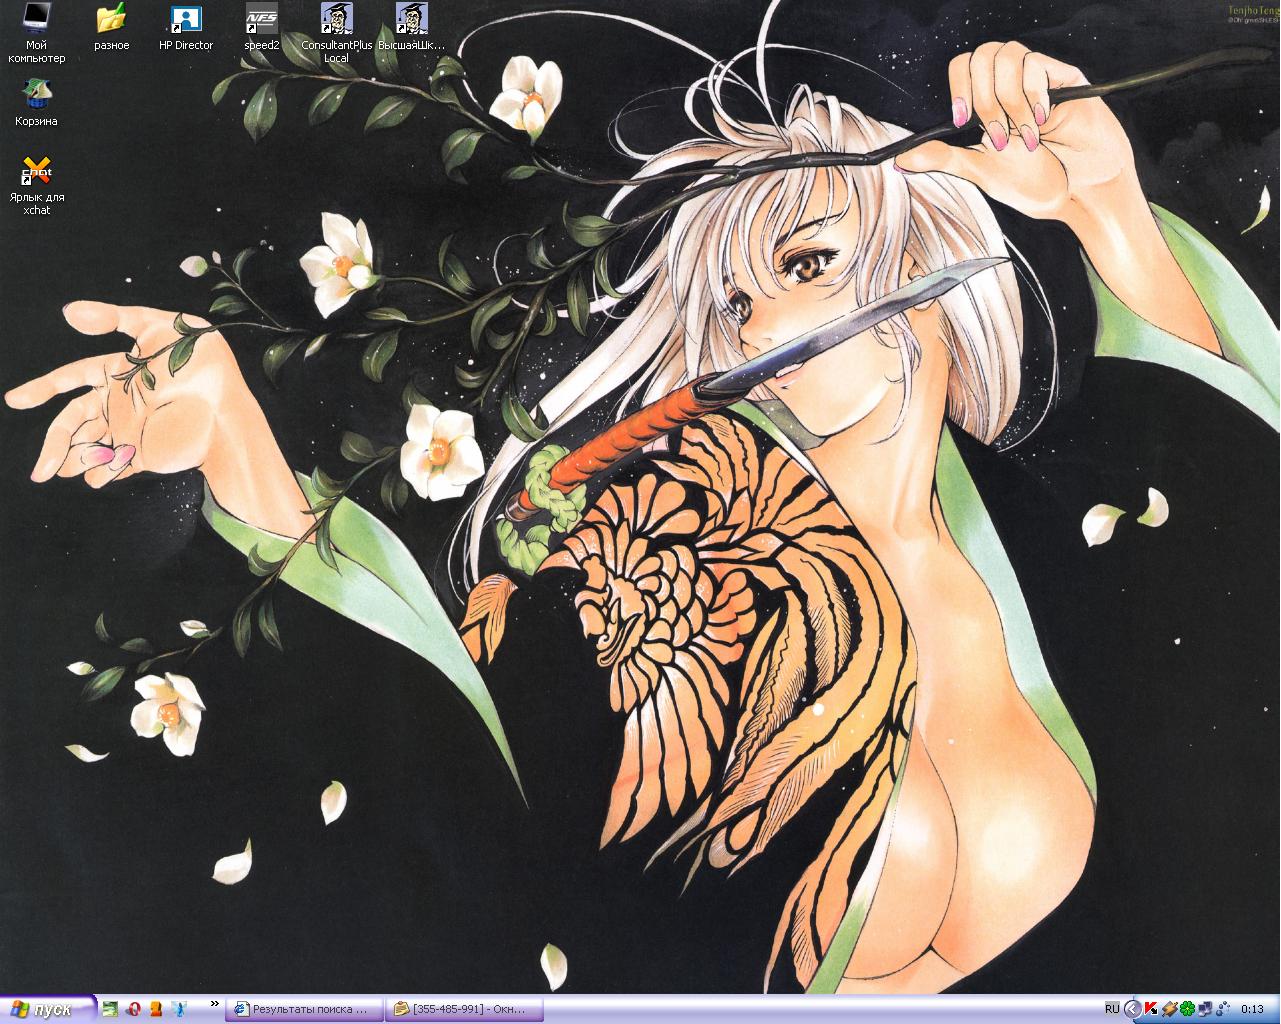
Task: Click the network connection tray icon
Action: pos(1205,1009)
